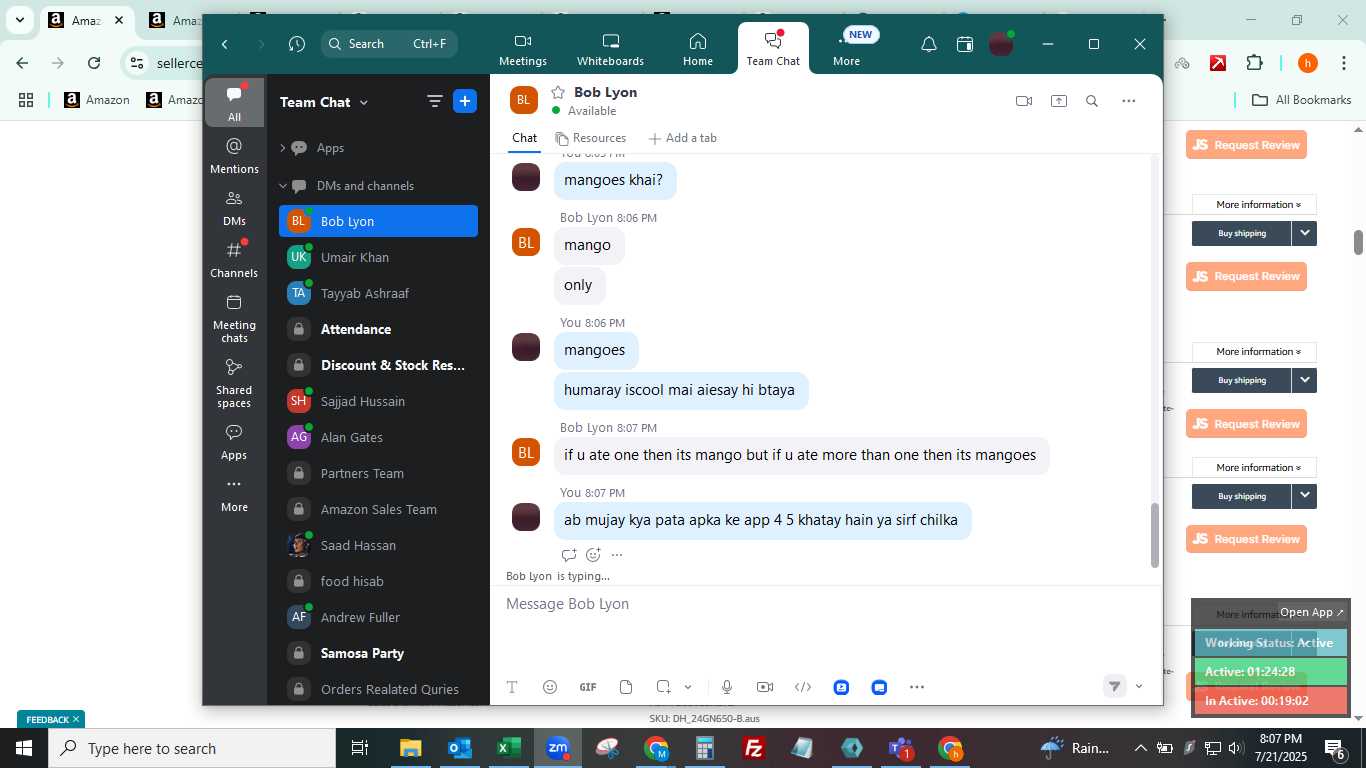Open the calendar icon in top bar
The image size is (1366, 768).
tap(965, 44)
